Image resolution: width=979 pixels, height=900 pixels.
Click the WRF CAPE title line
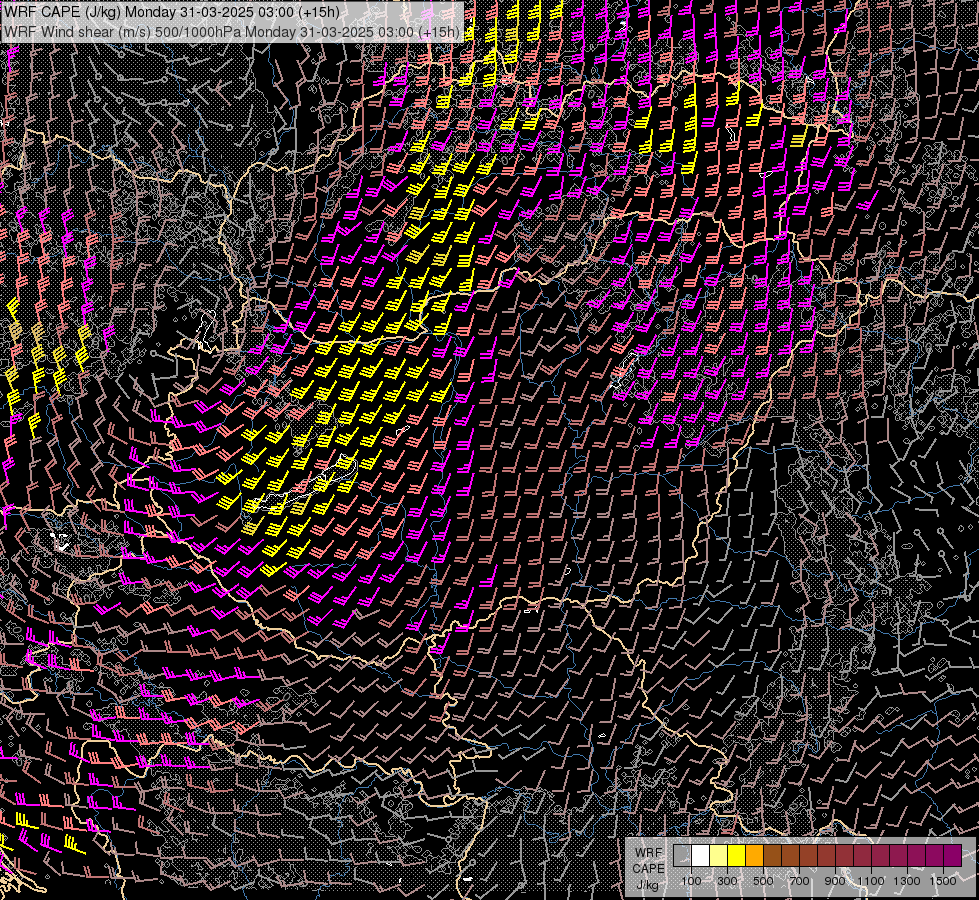[x=172, y=12]
